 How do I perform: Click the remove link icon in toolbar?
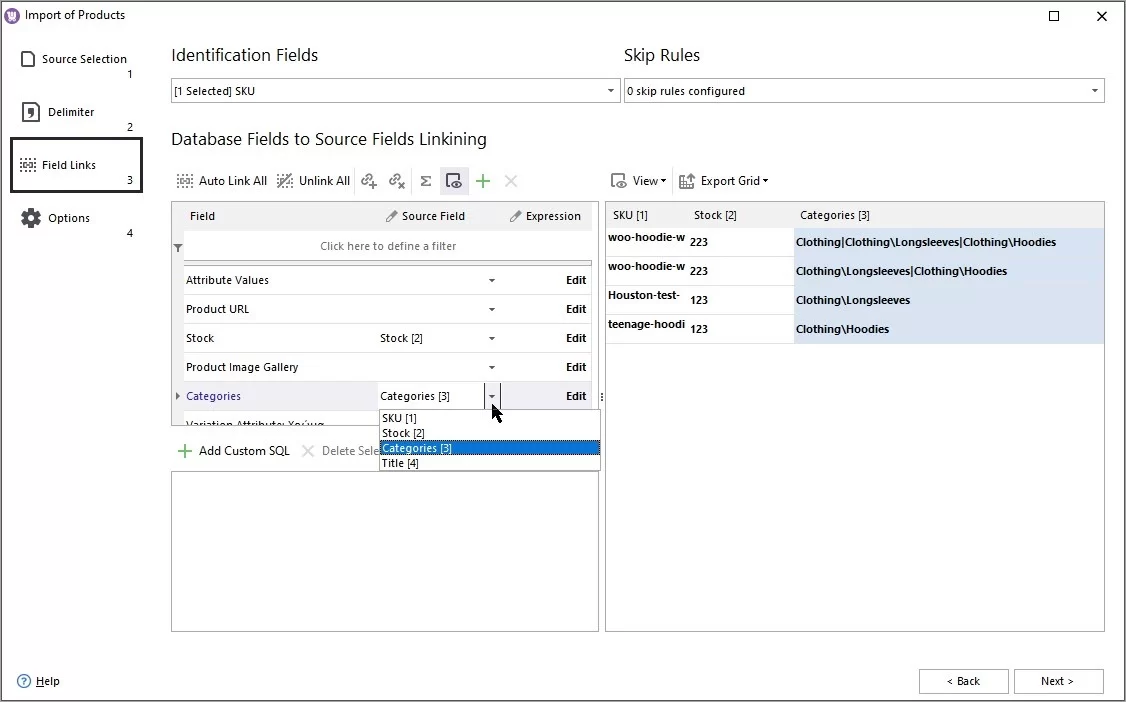point(397,181)
